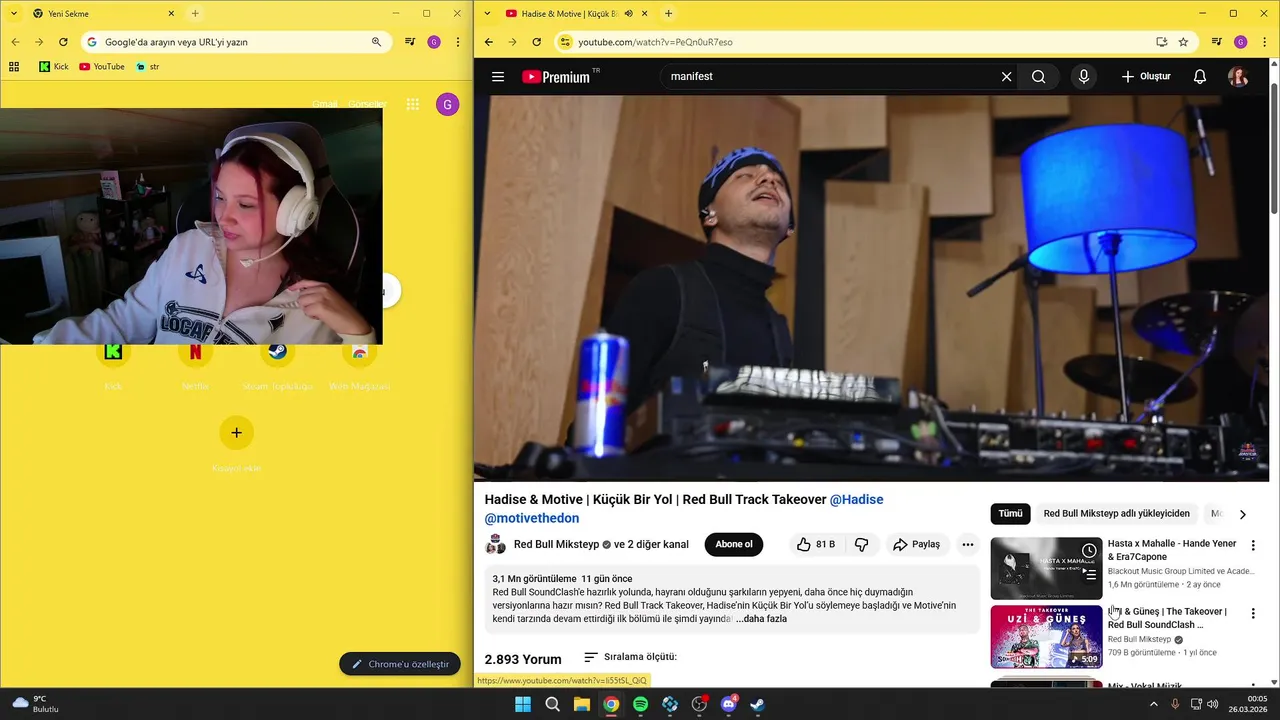Open Spotify from the taskbar
This screenshot has height=720, width=1280.
(x=640, y=704)
